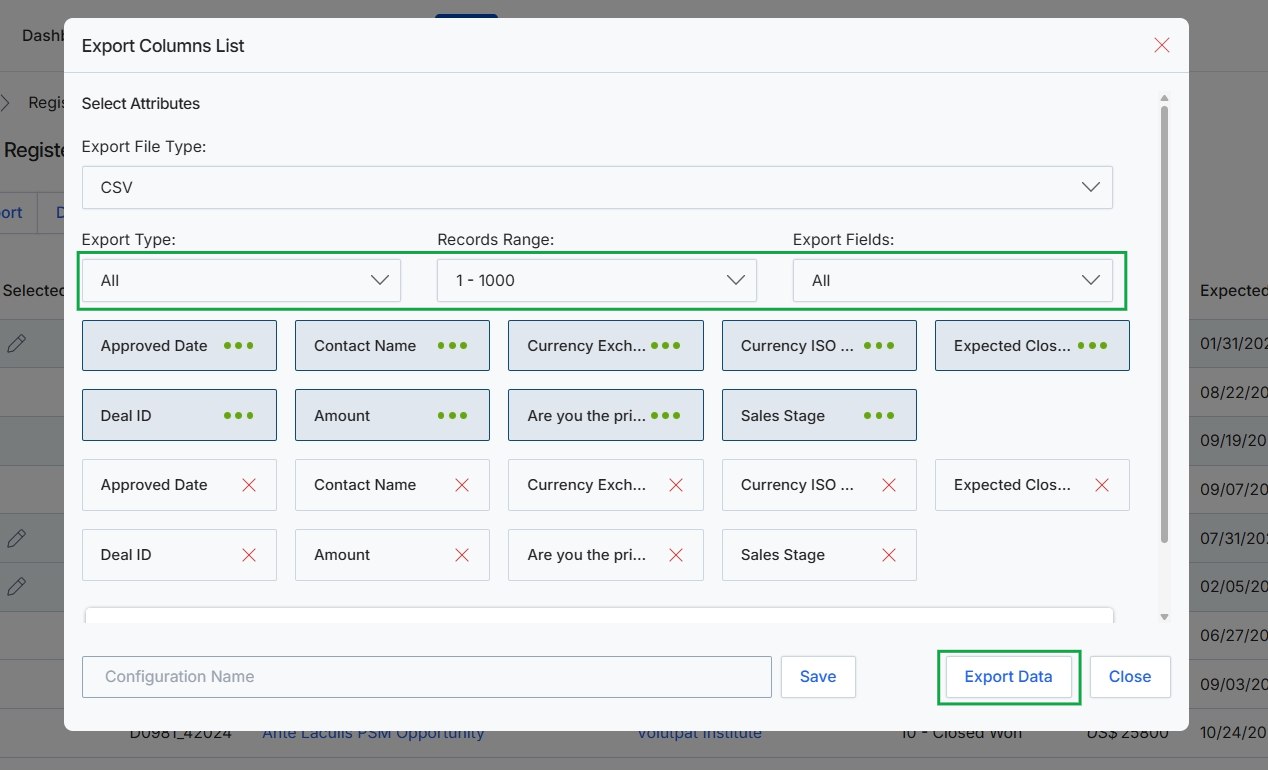Remove Contact Name with its red X
The image size is (1268, 770).
click(x=462, y=485)
